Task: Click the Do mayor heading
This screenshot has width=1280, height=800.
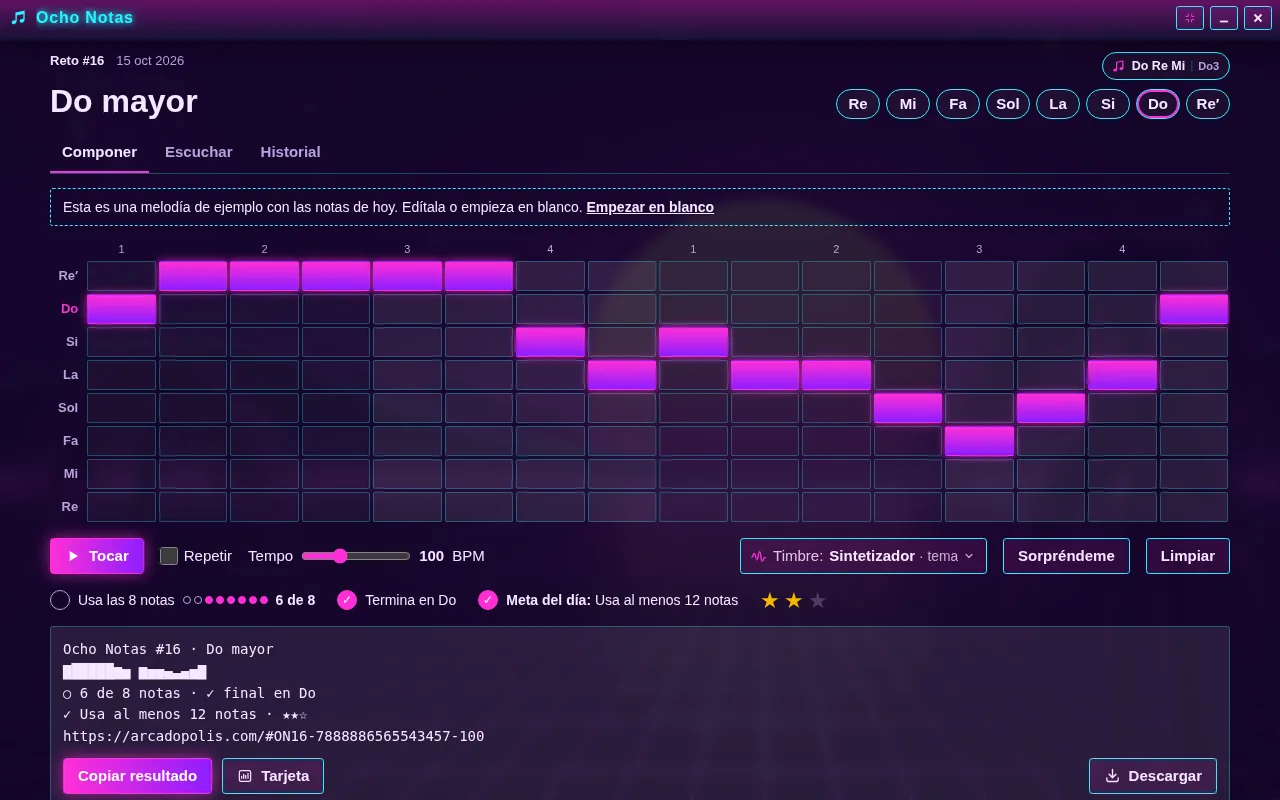Action: [x=124, y=102]
